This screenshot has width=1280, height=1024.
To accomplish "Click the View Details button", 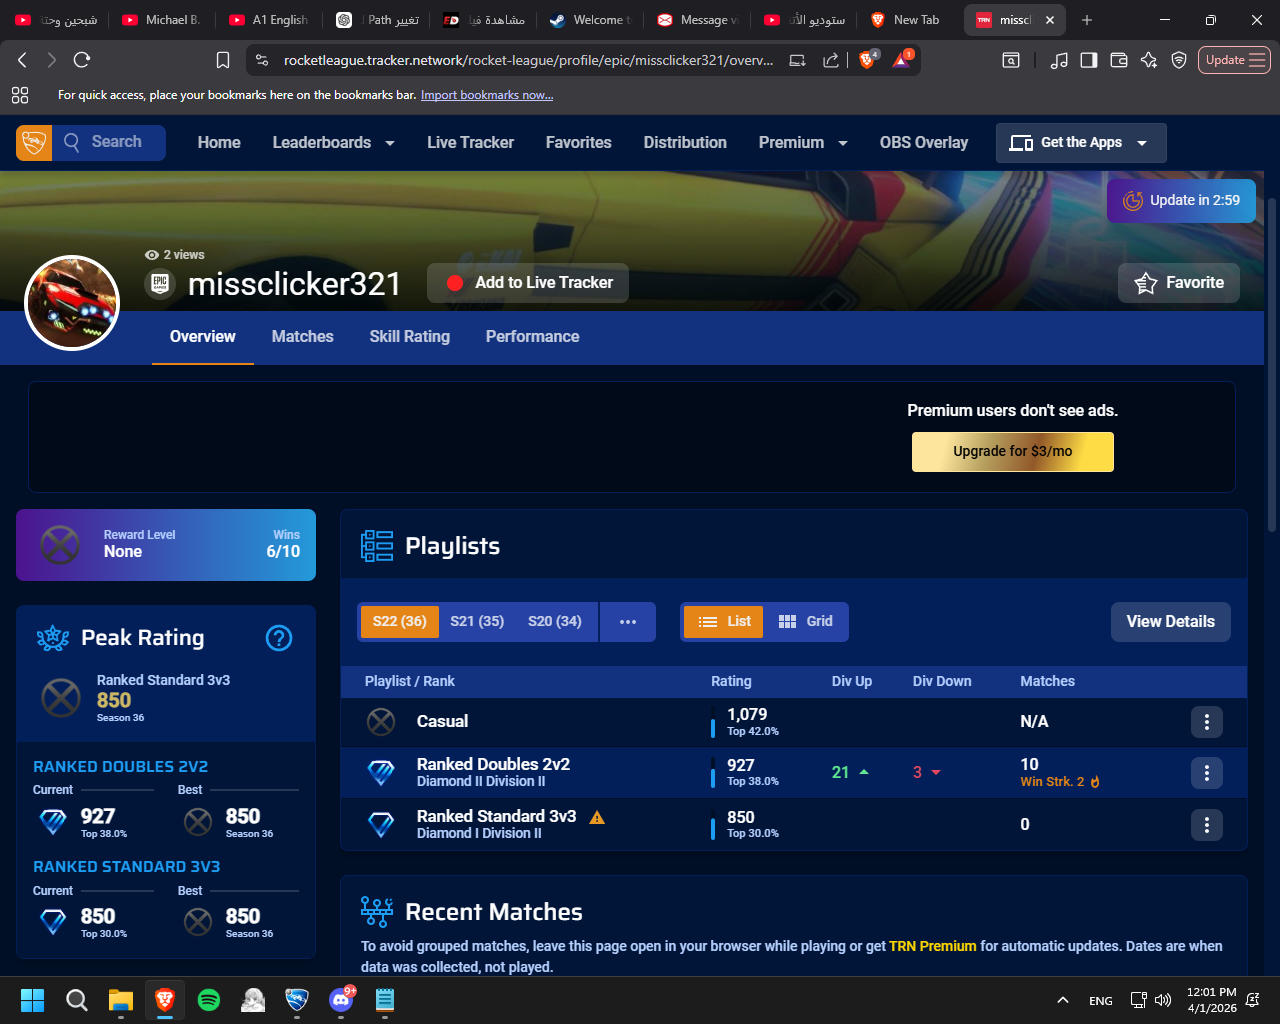I will [1171, 622].
